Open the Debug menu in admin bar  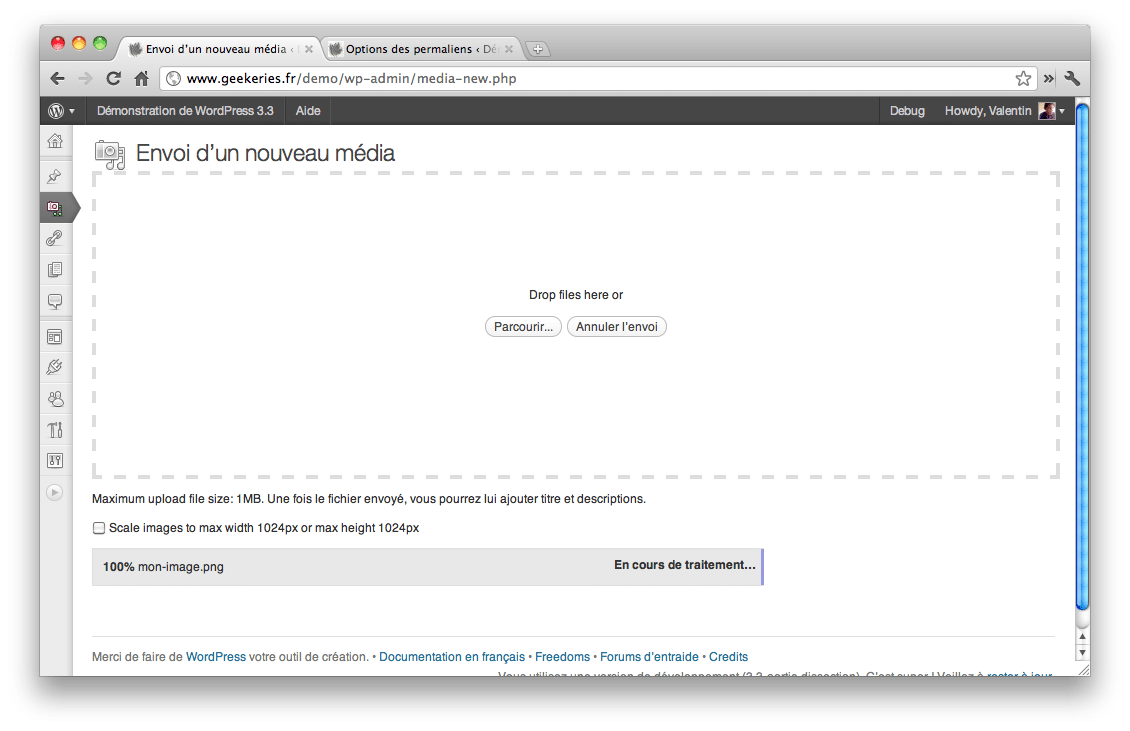(907, 111)
